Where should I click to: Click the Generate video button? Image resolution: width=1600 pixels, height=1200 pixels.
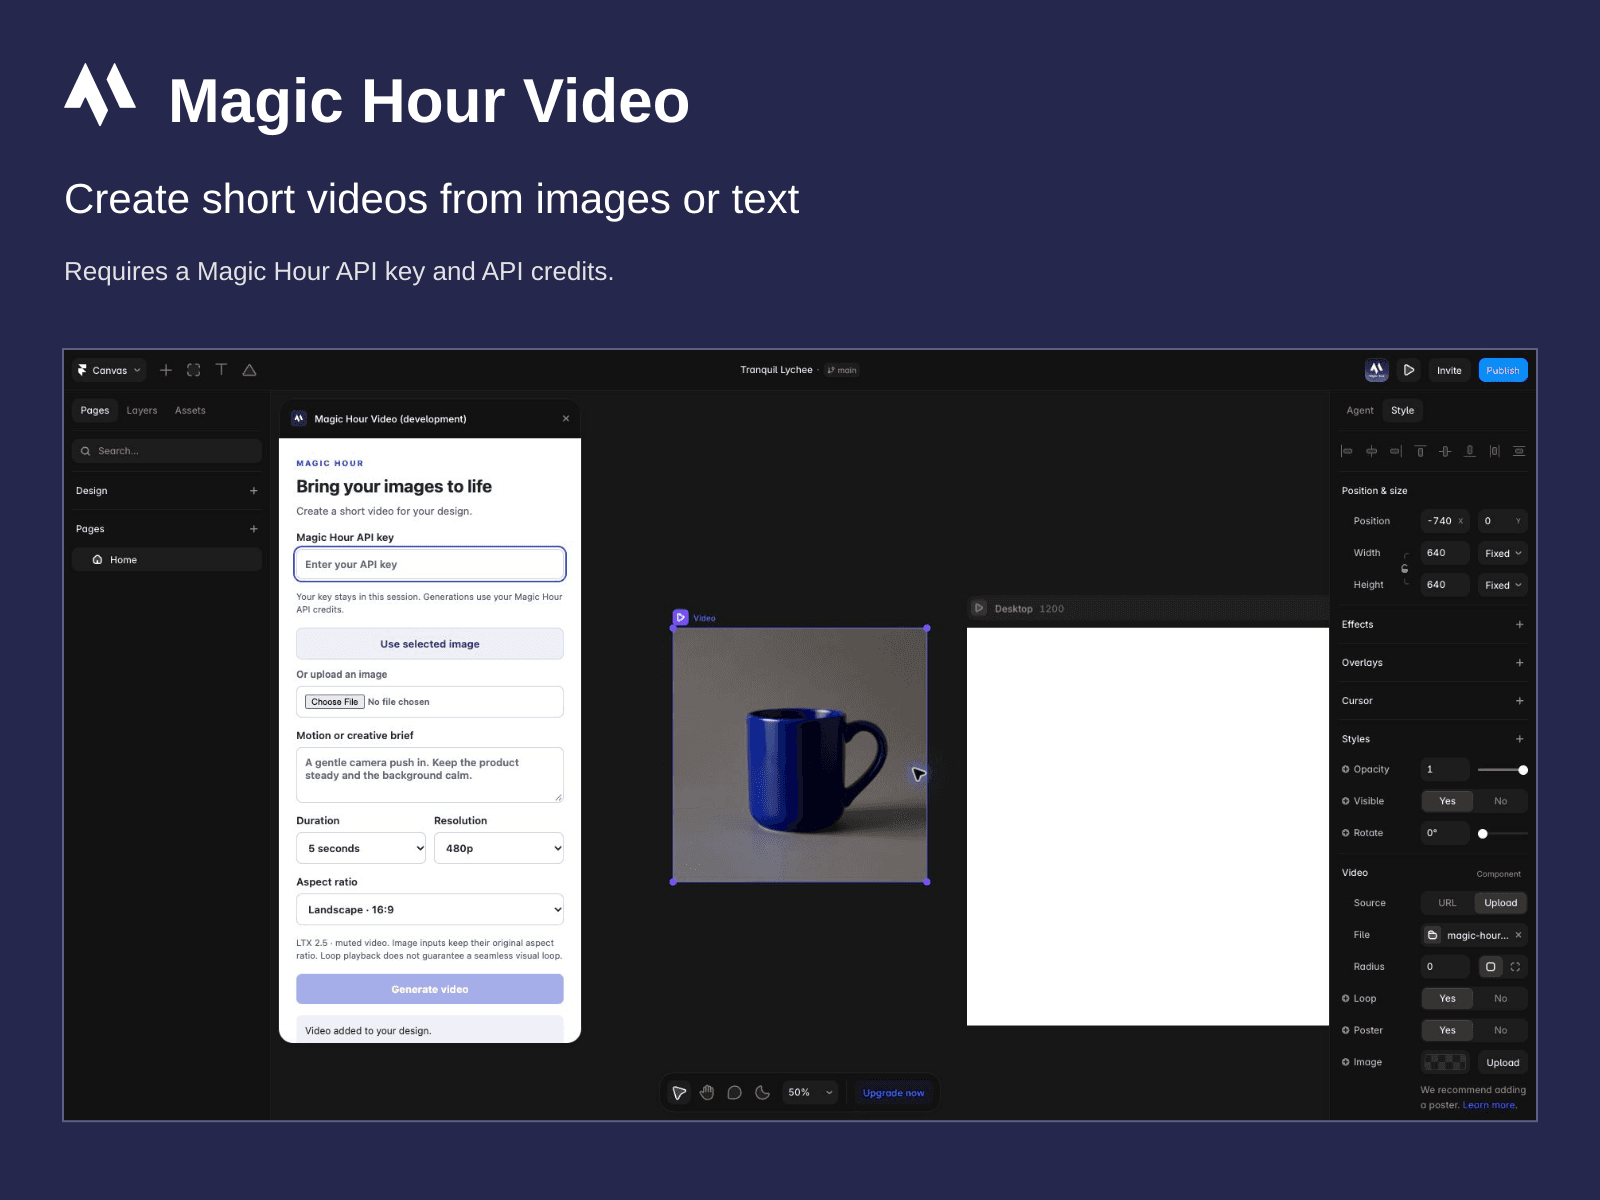tap(430, 989)
